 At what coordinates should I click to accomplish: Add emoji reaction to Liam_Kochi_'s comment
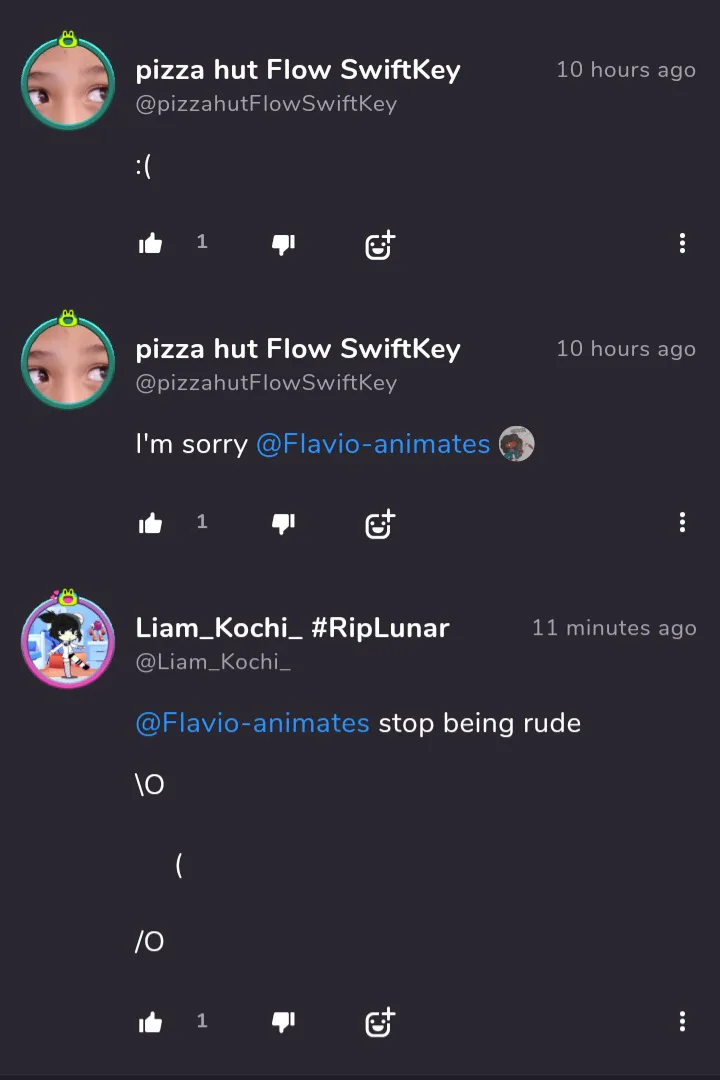[x=380, y=1023]
